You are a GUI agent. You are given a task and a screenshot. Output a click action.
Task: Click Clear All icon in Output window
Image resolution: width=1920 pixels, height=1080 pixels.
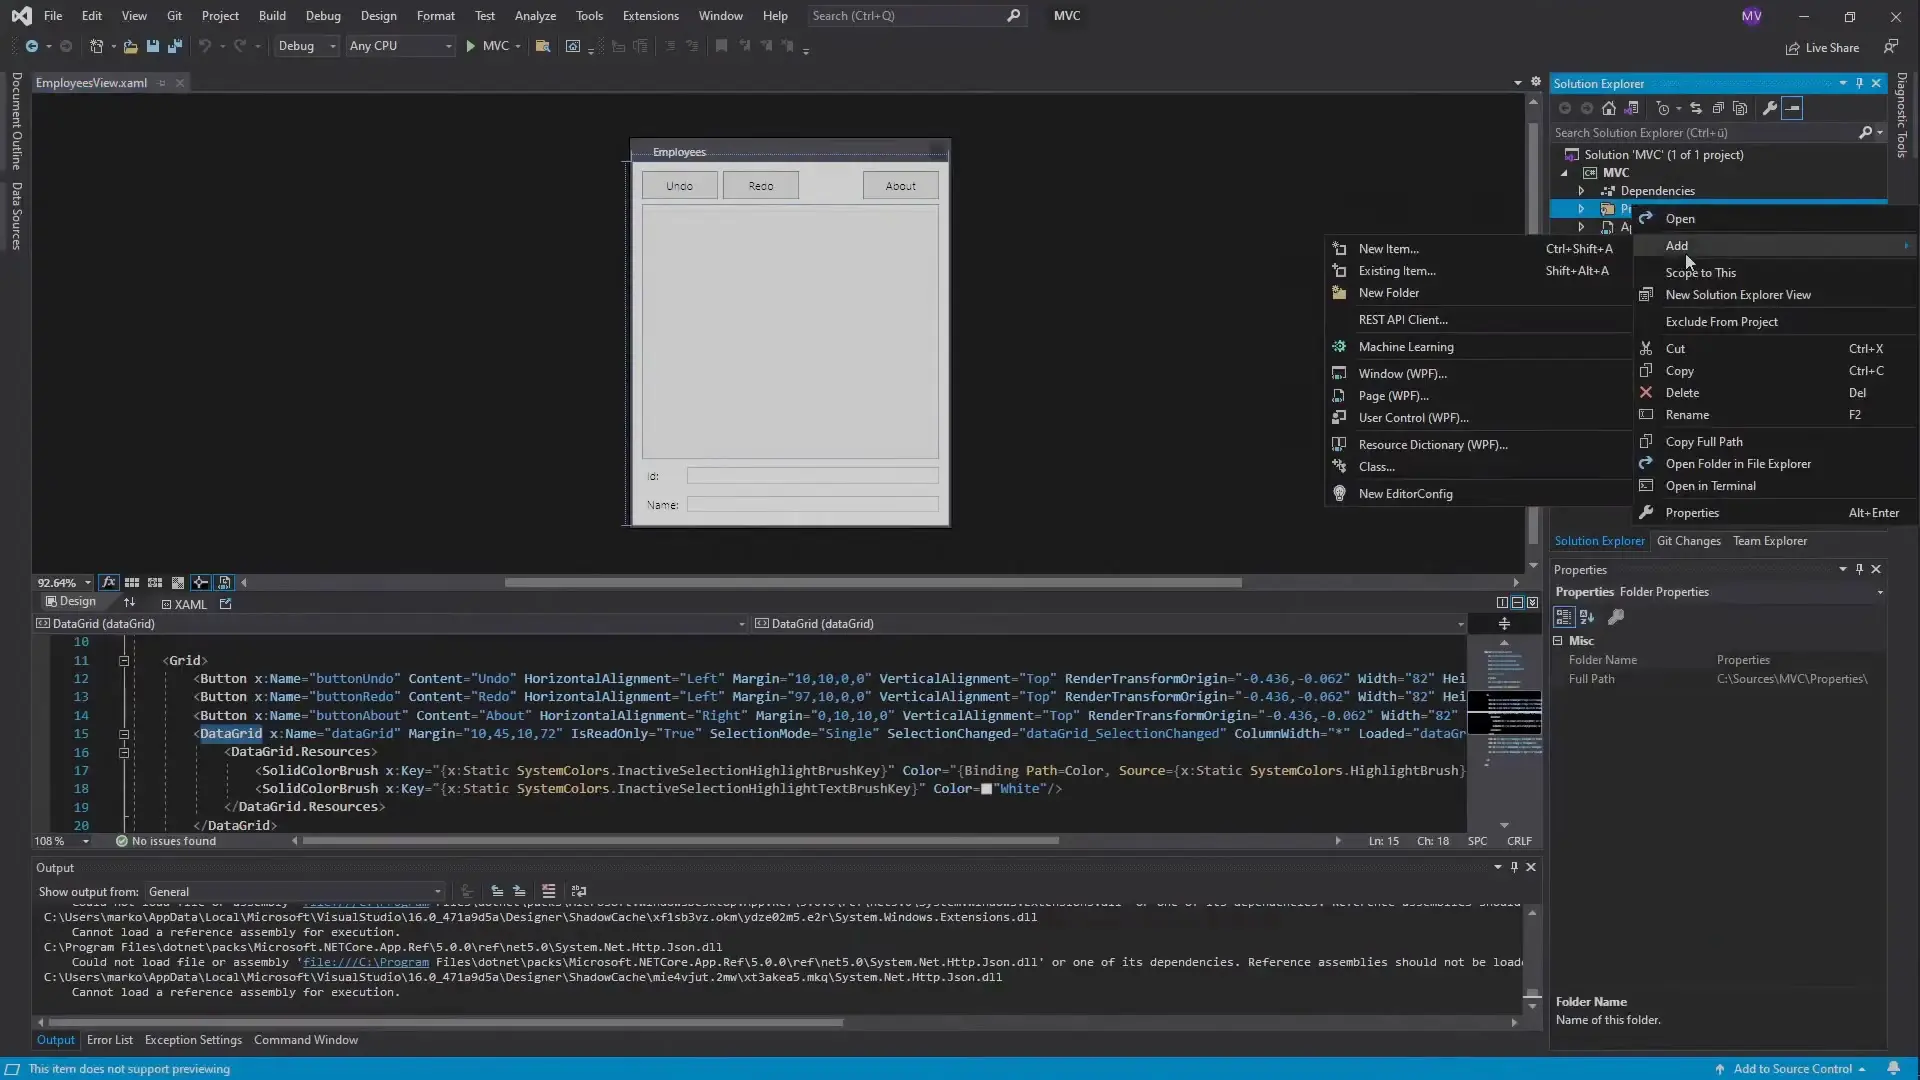[549, 891]
